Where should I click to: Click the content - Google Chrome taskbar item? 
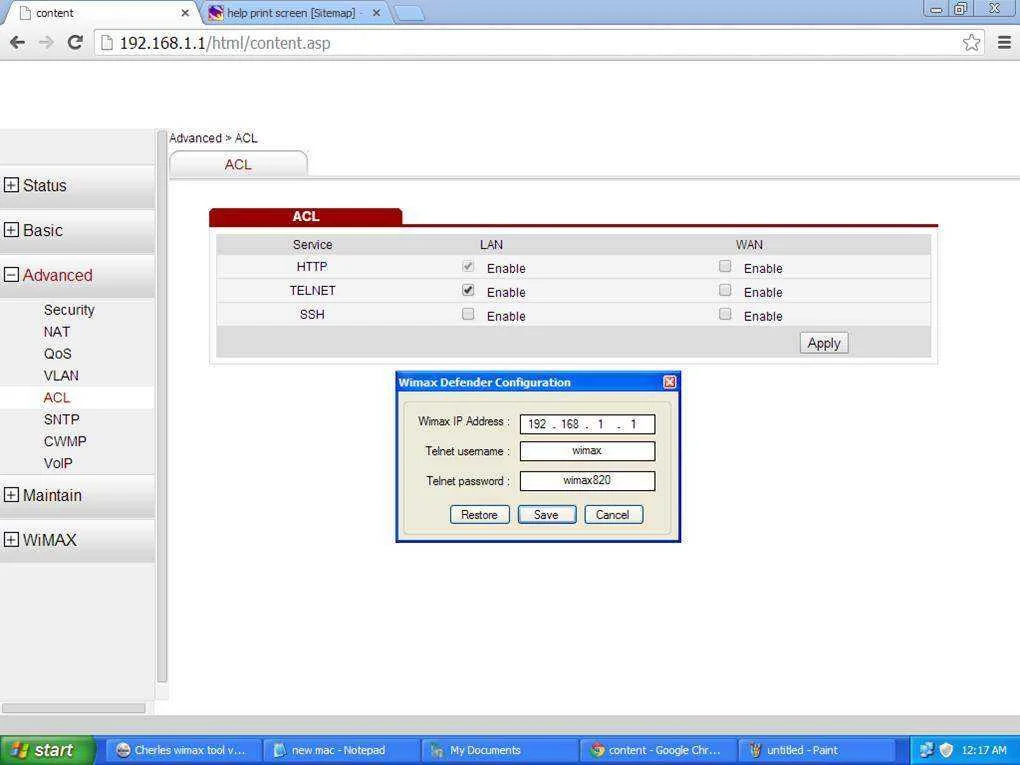[658, 750]
